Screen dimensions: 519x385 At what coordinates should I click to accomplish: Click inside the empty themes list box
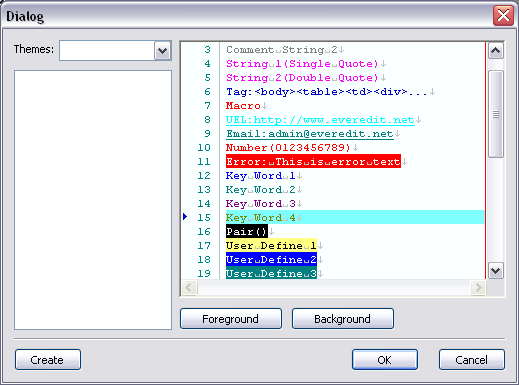click(93, 200)
